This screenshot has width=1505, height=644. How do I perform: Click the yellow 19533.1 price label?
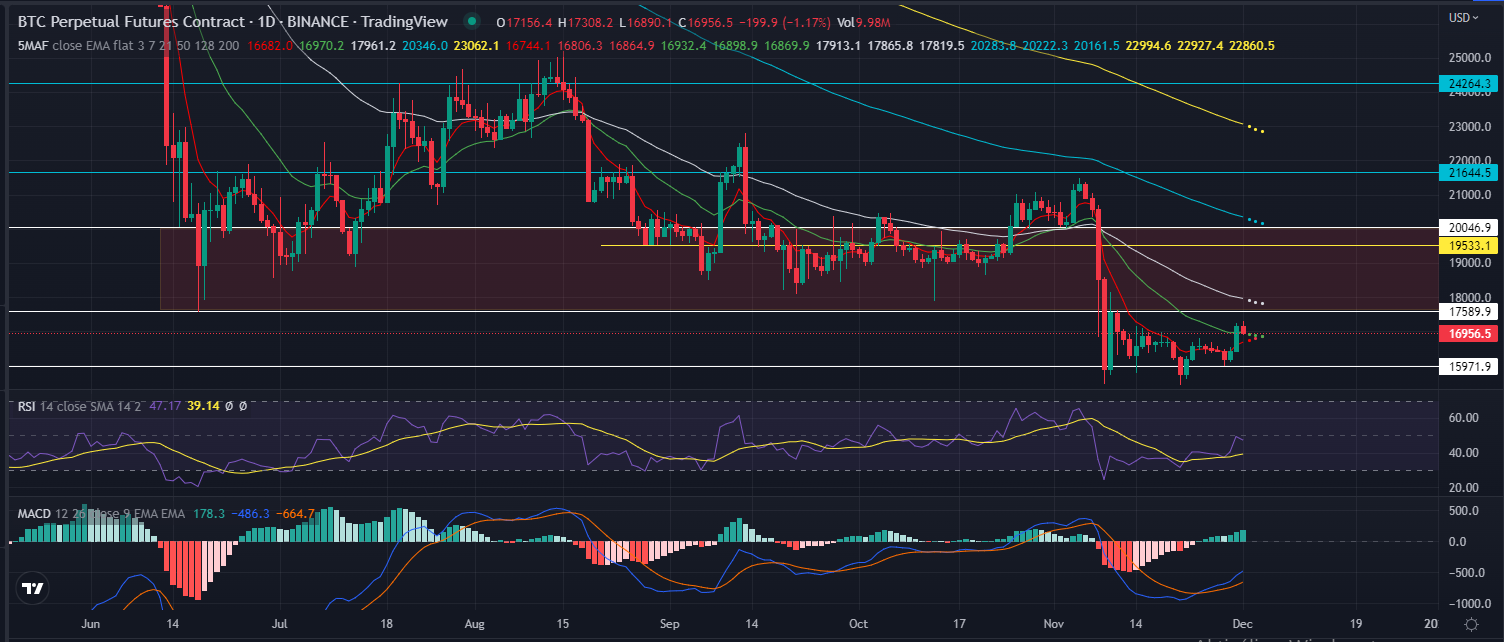click(x=1467, y=245)
